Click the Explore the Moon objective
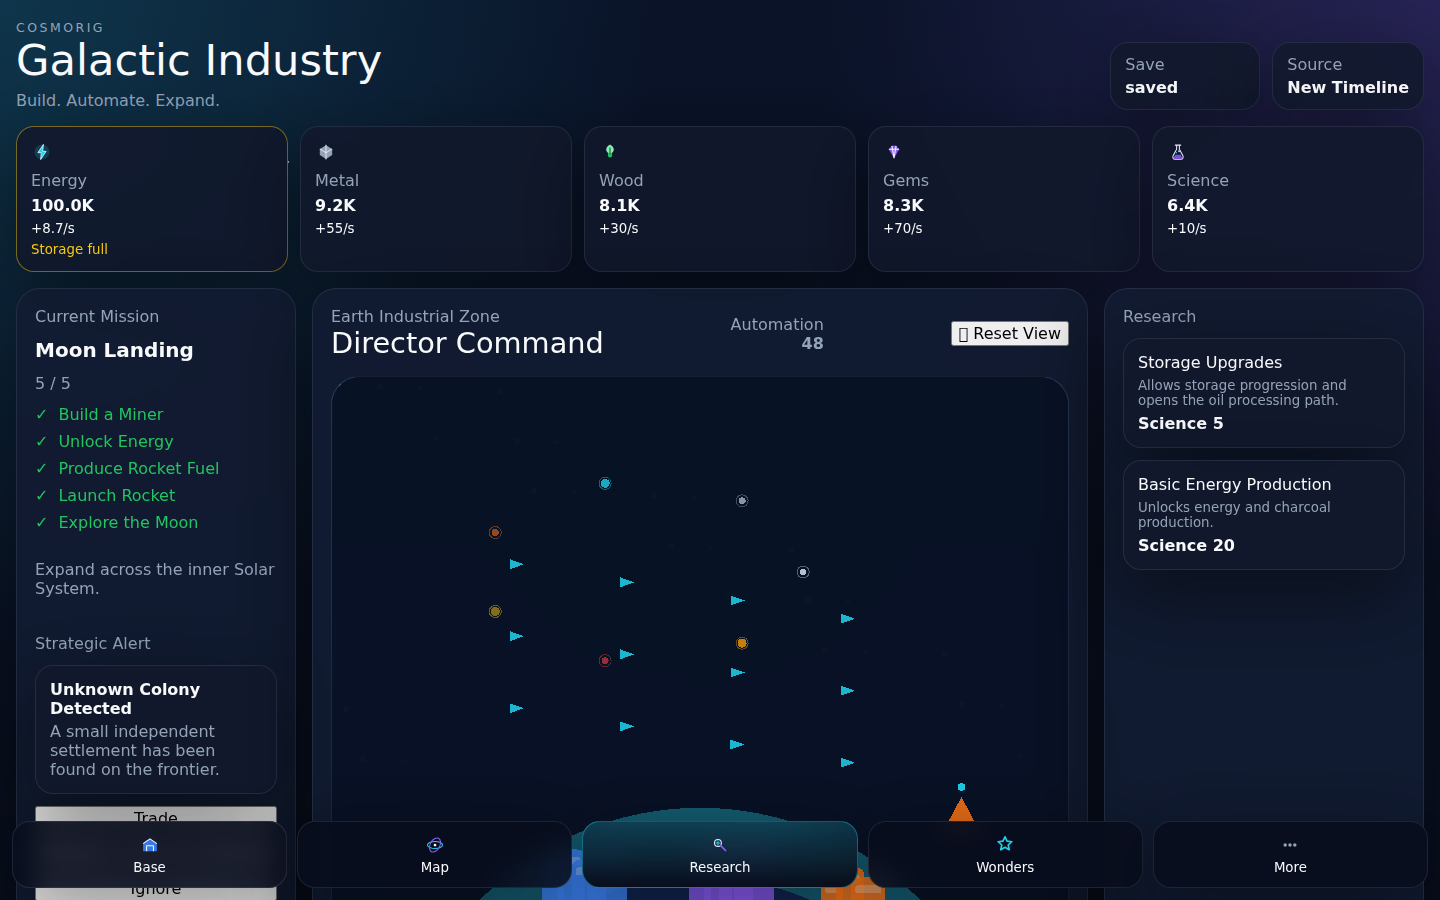1440x900 pixels. (128, 522)
